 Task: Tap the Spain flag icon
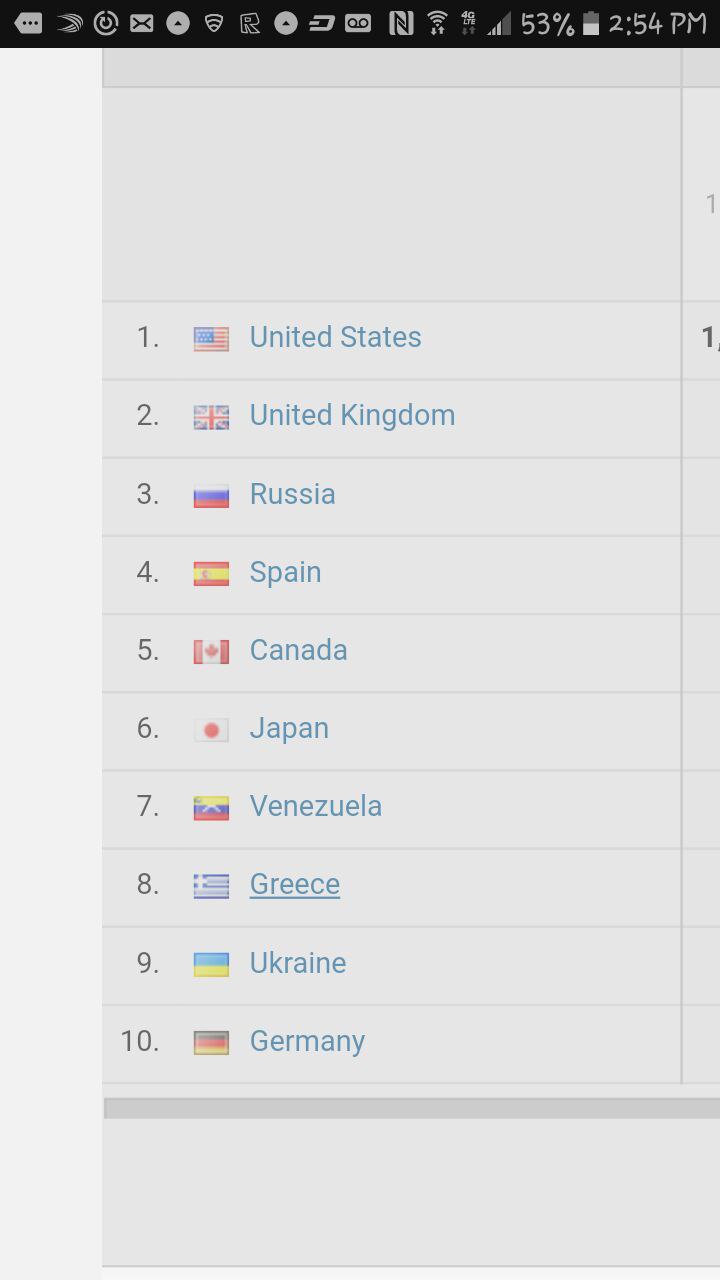[211, 573]
